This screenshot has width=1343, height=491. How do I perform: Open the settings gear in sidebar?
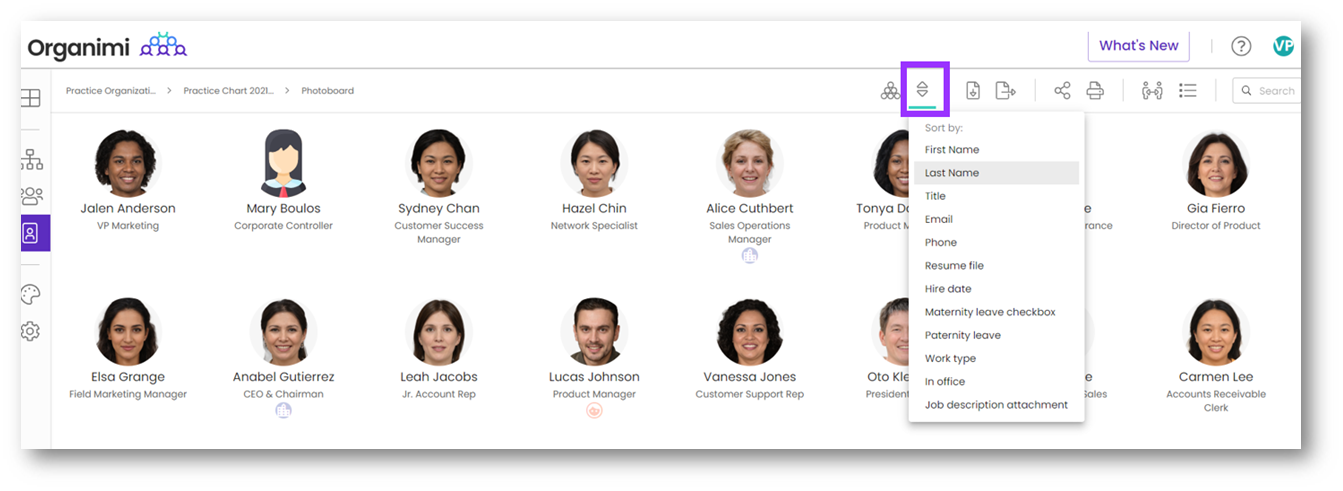[x=32, y=331]
